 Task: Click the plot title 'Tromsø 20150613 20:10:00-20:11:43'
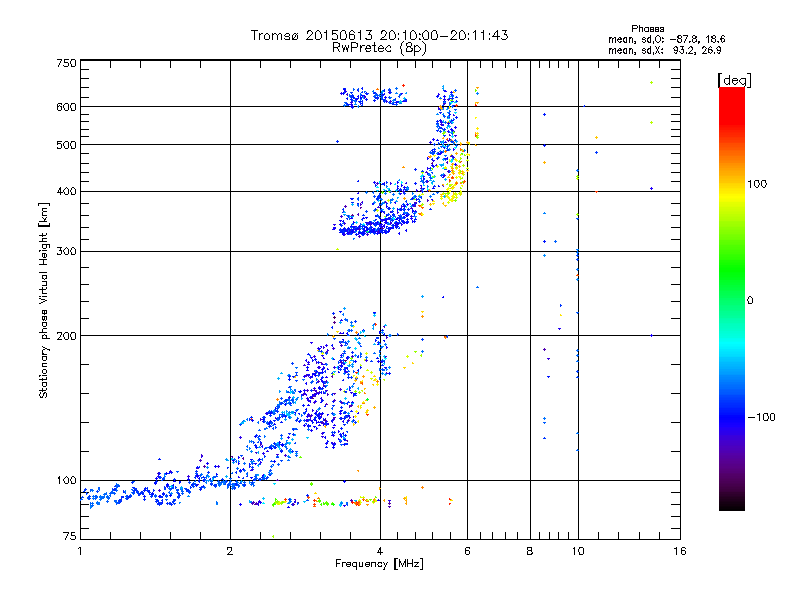point(379,35)
